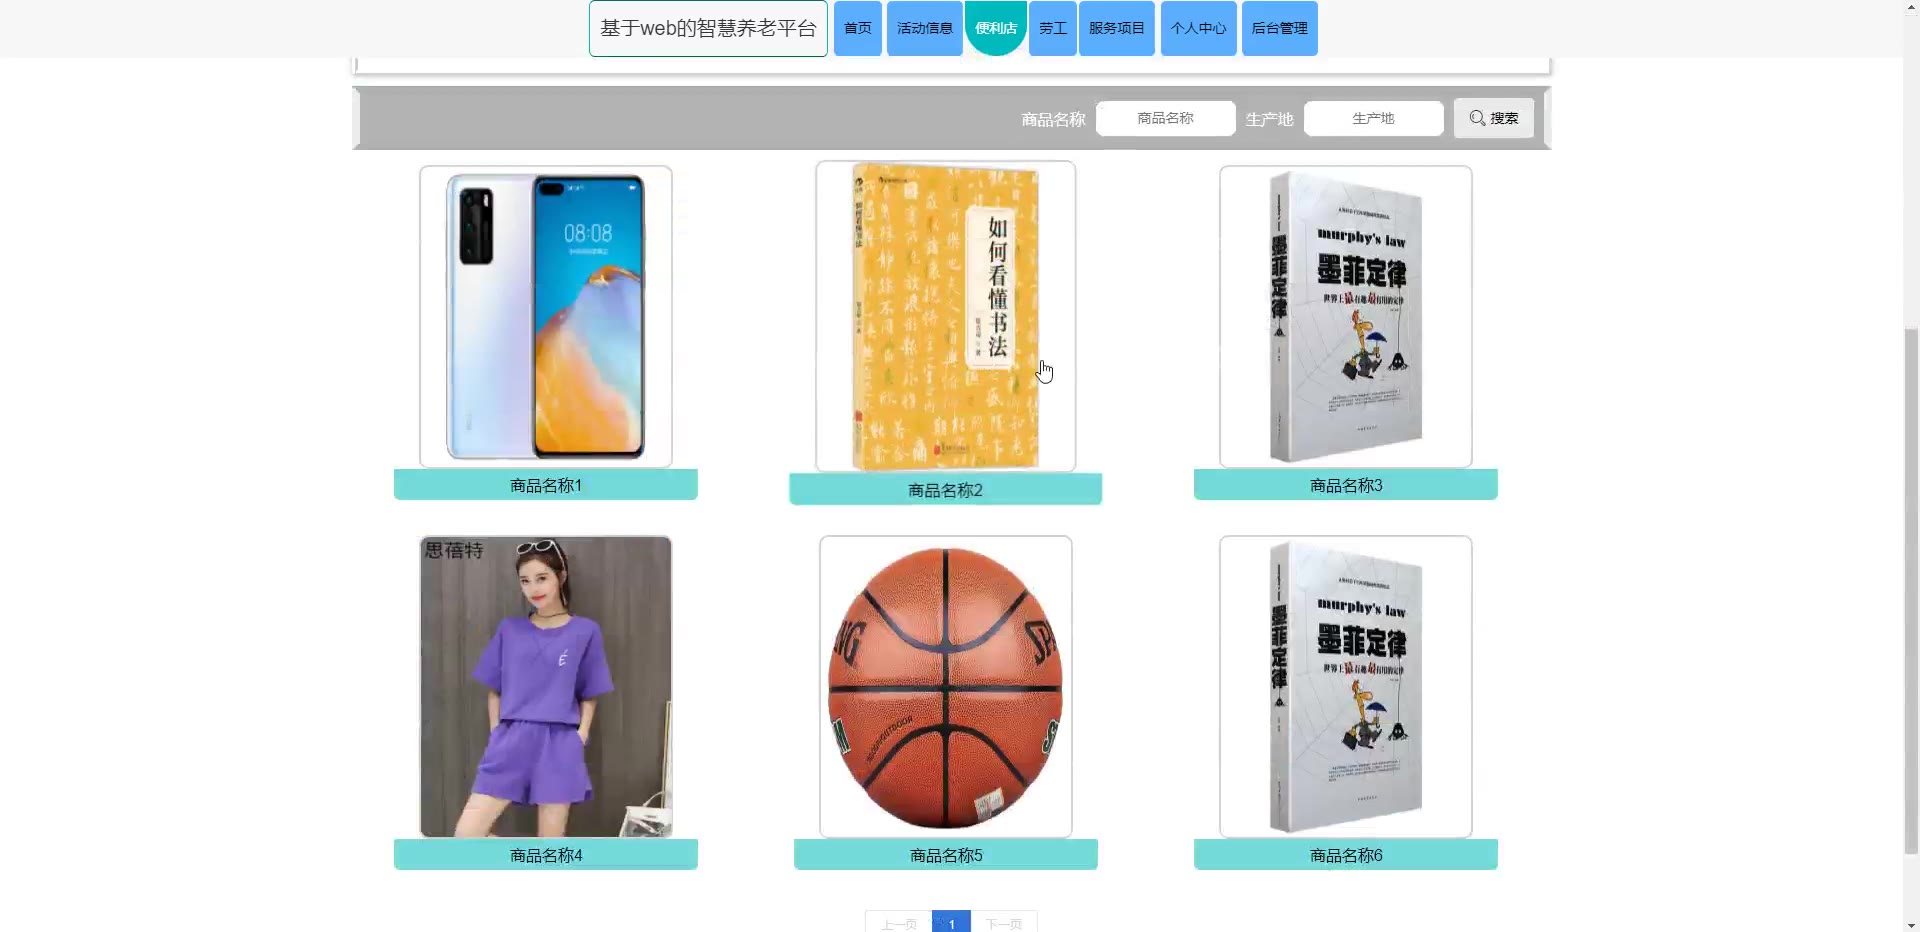Go to 后台管理 admin page
Image resolution: width=1920 pixels, height=932 pixels.
pos(1279,28)
